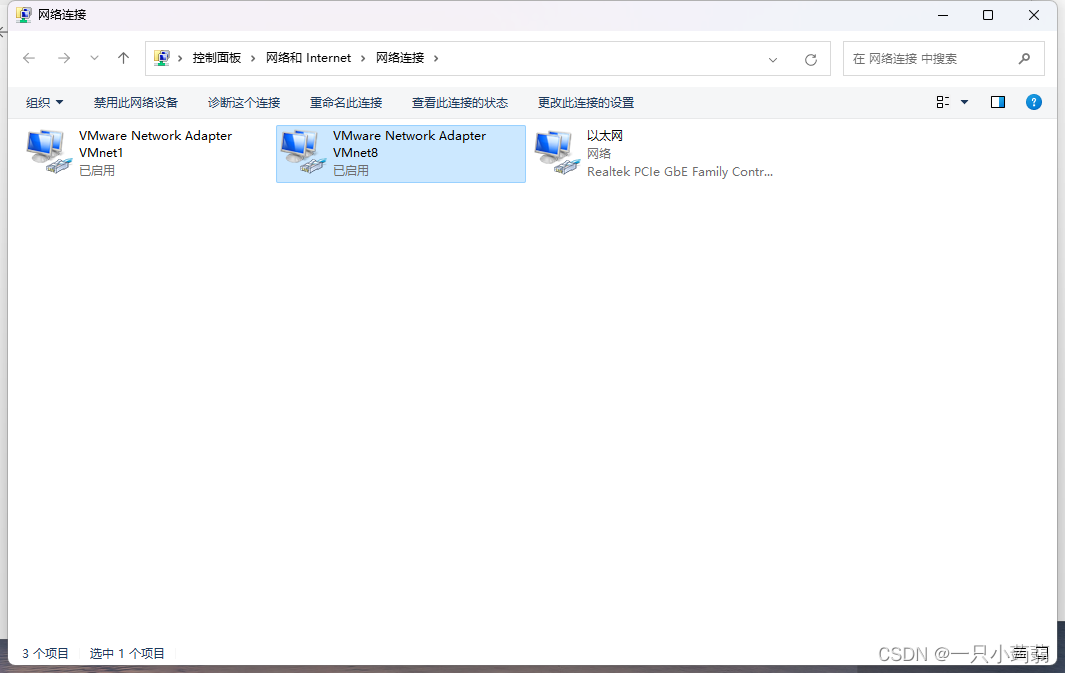Close the 网络连接 window

(x=1034, y=15)
